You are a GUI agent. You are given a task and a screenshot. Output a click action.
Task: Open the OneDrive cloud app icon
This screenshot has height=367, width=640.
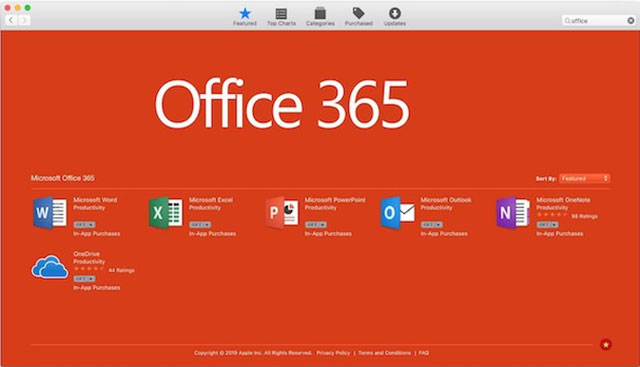[50, 267]
